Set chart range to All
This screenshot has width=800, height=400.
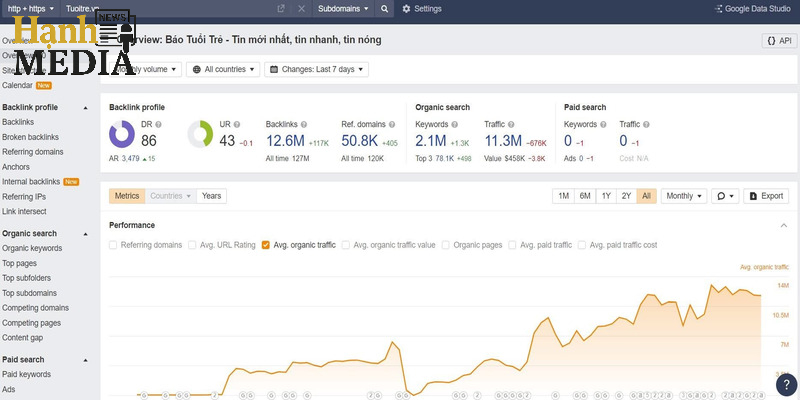[x=646, y=196]
